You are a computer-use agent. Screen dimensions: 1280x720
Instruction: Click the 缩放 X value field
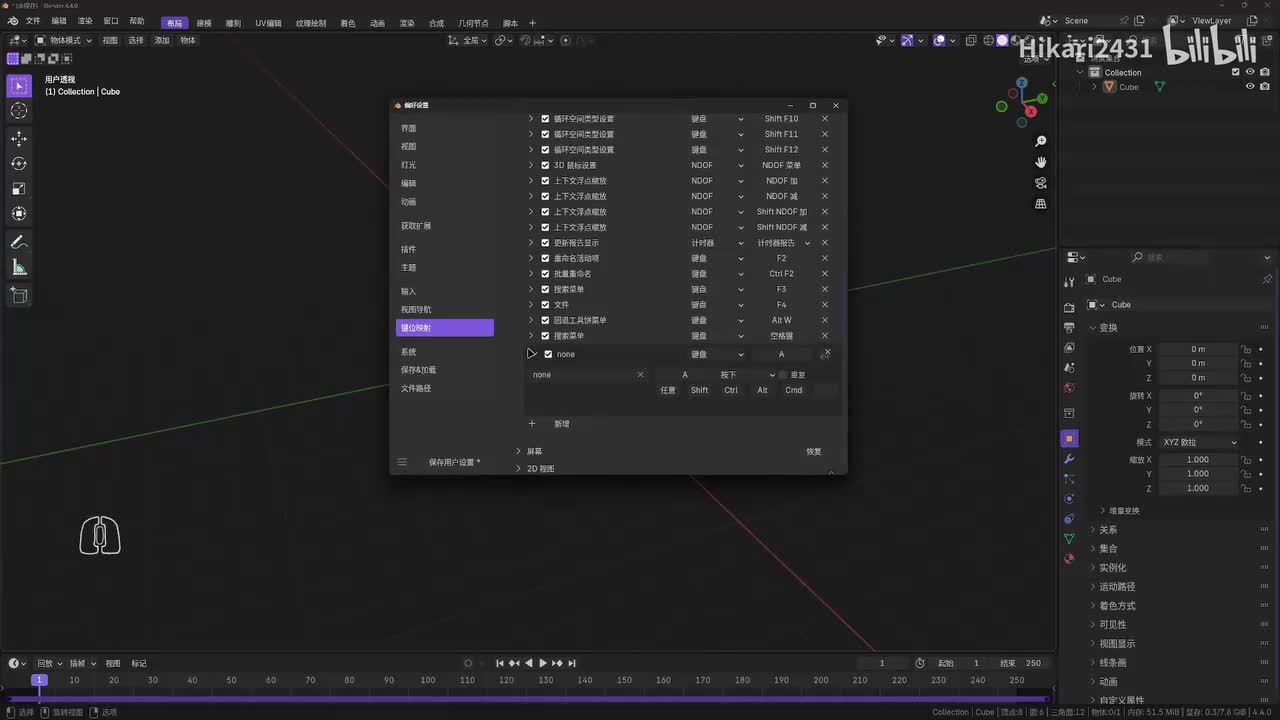1198,460
